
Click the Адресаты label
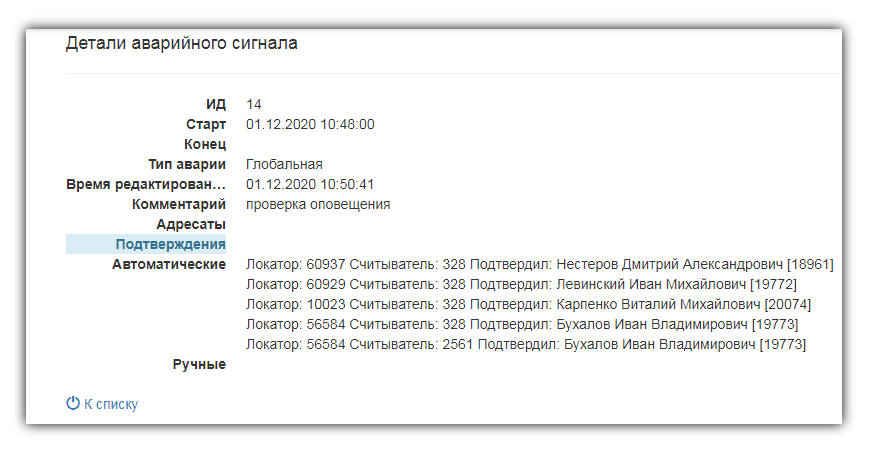[x=191, y=225]
